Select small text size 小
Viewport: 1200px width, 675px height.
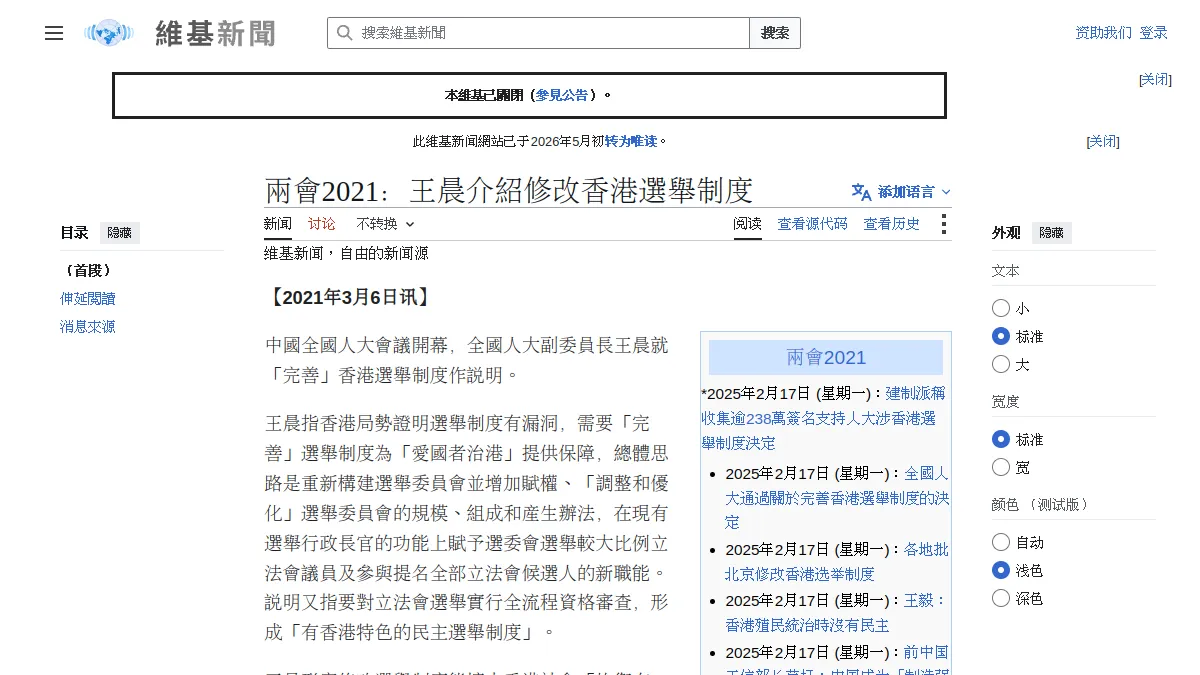point(1001,308)
